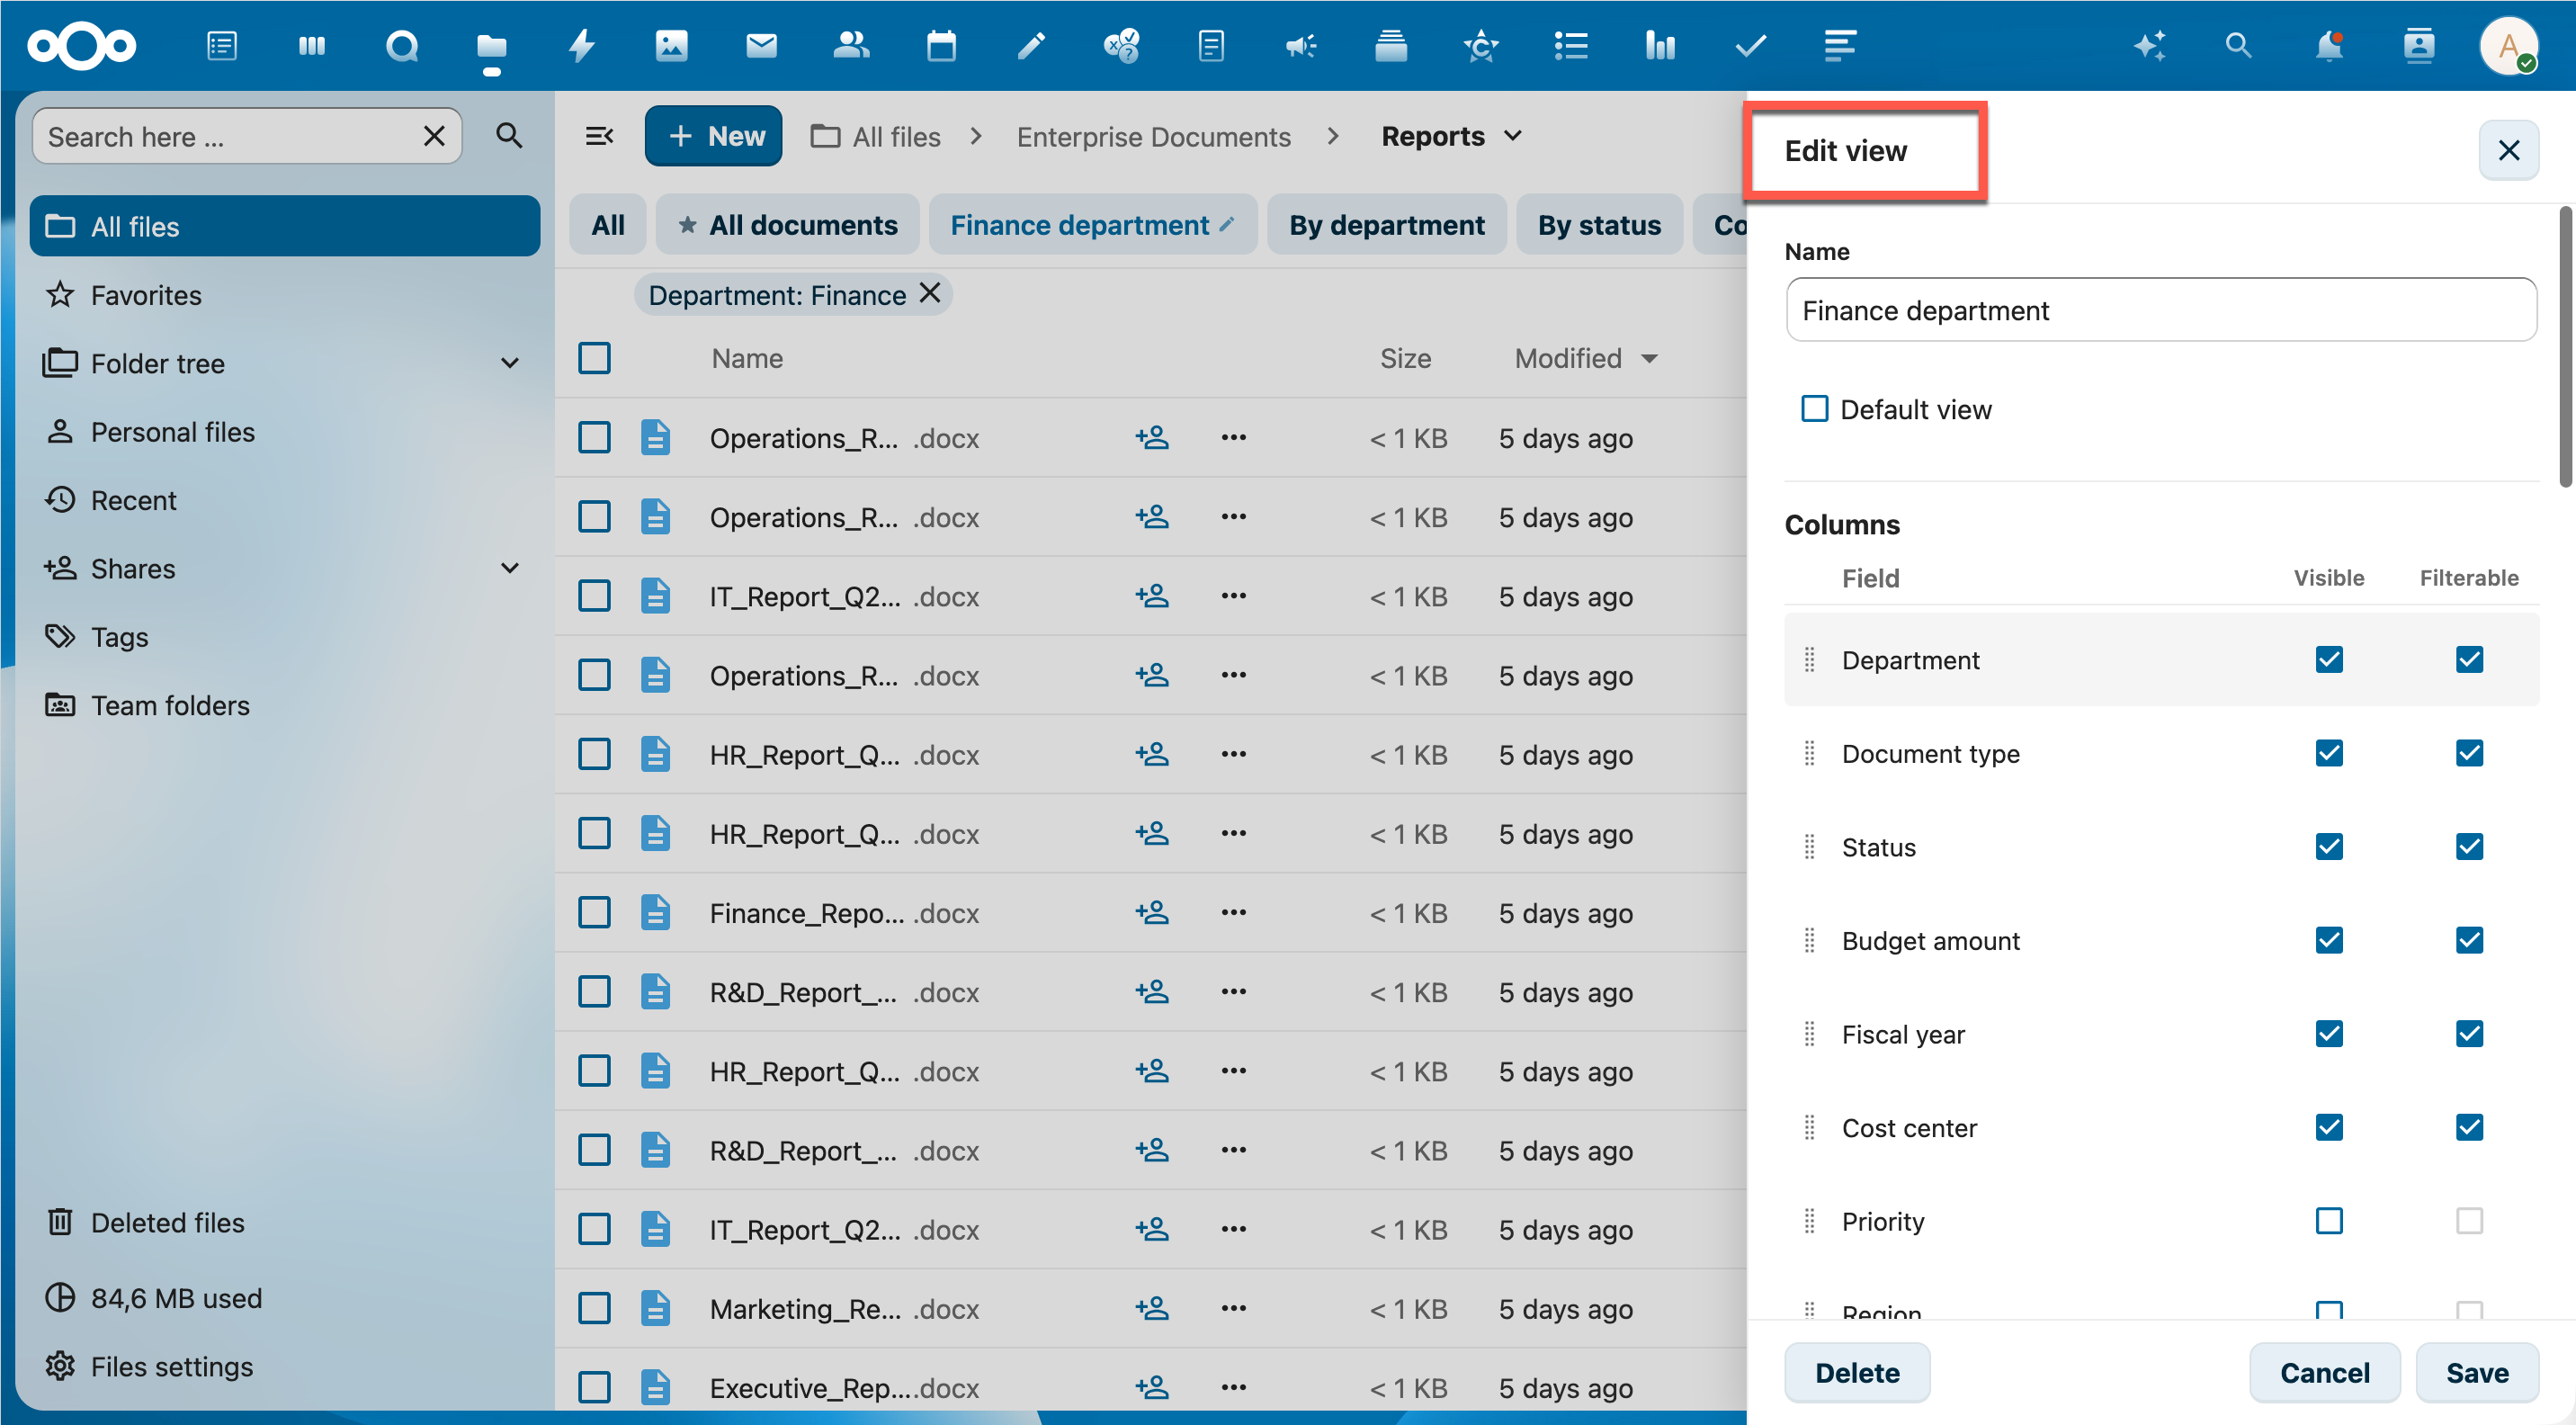This screenshot has height=1425, width=2576.
Task: Open the Nextcloud home logo
Action: tap(81, 46)
